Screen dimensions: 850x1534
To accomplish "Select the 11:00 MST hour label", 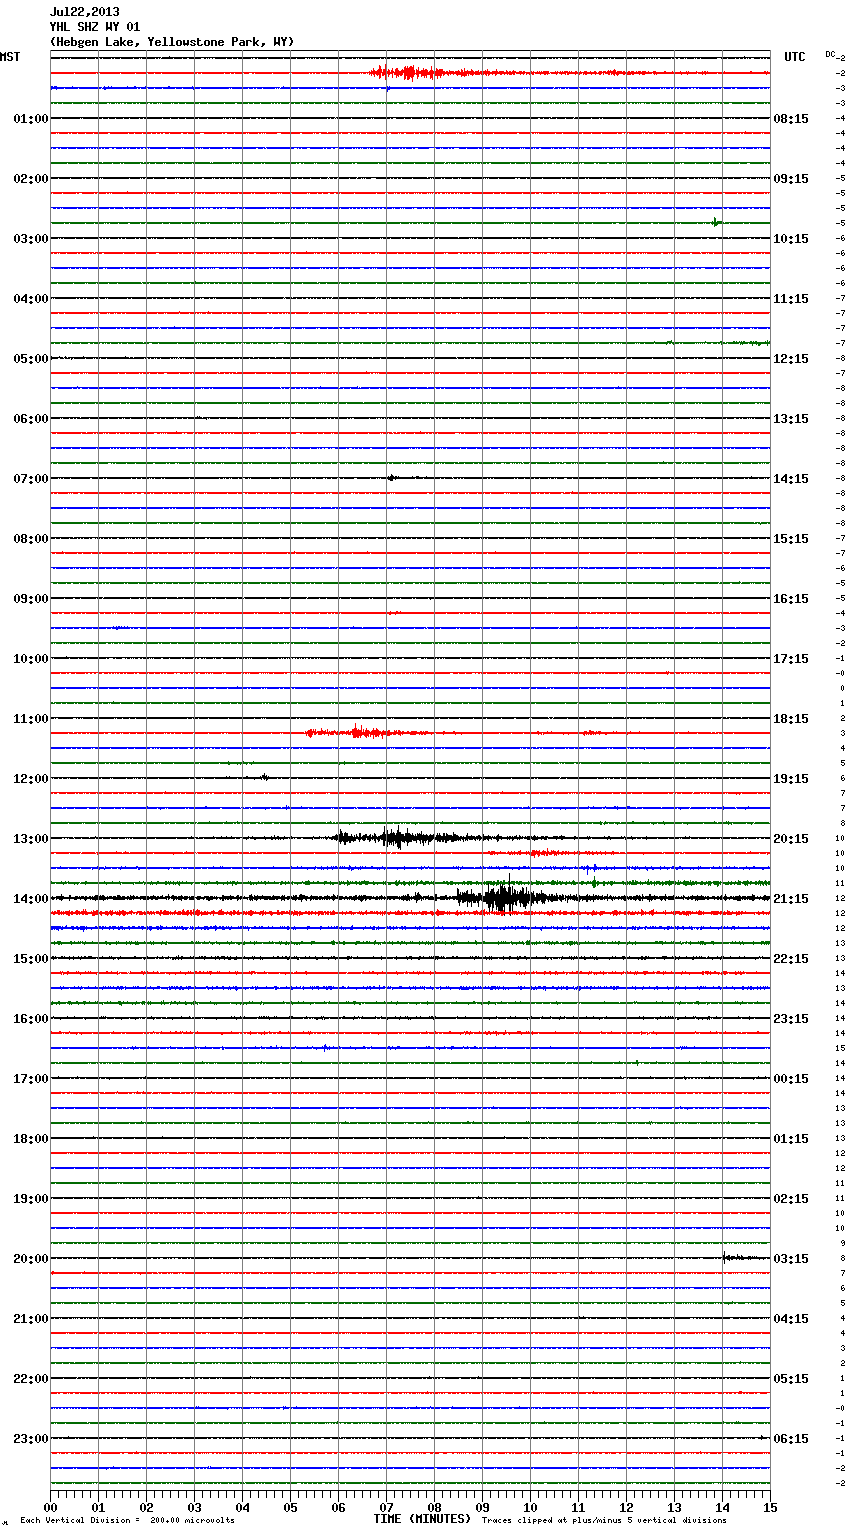I will coord(31,719).
